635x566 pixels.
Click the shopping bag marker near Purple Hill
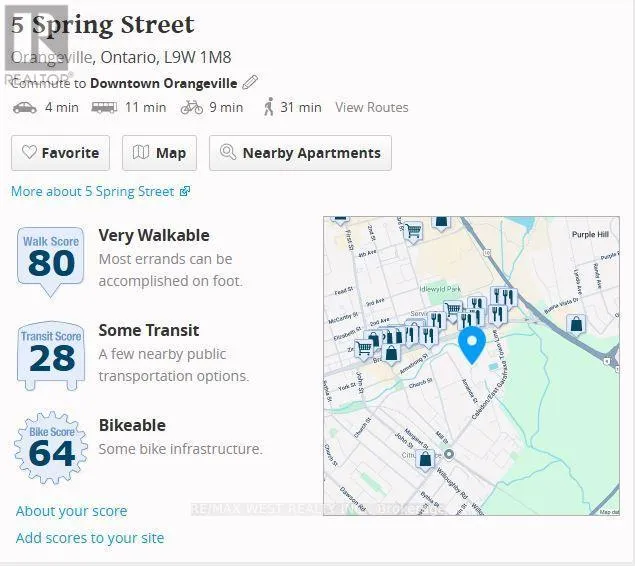pyautogui.click(x=576, y=325)
